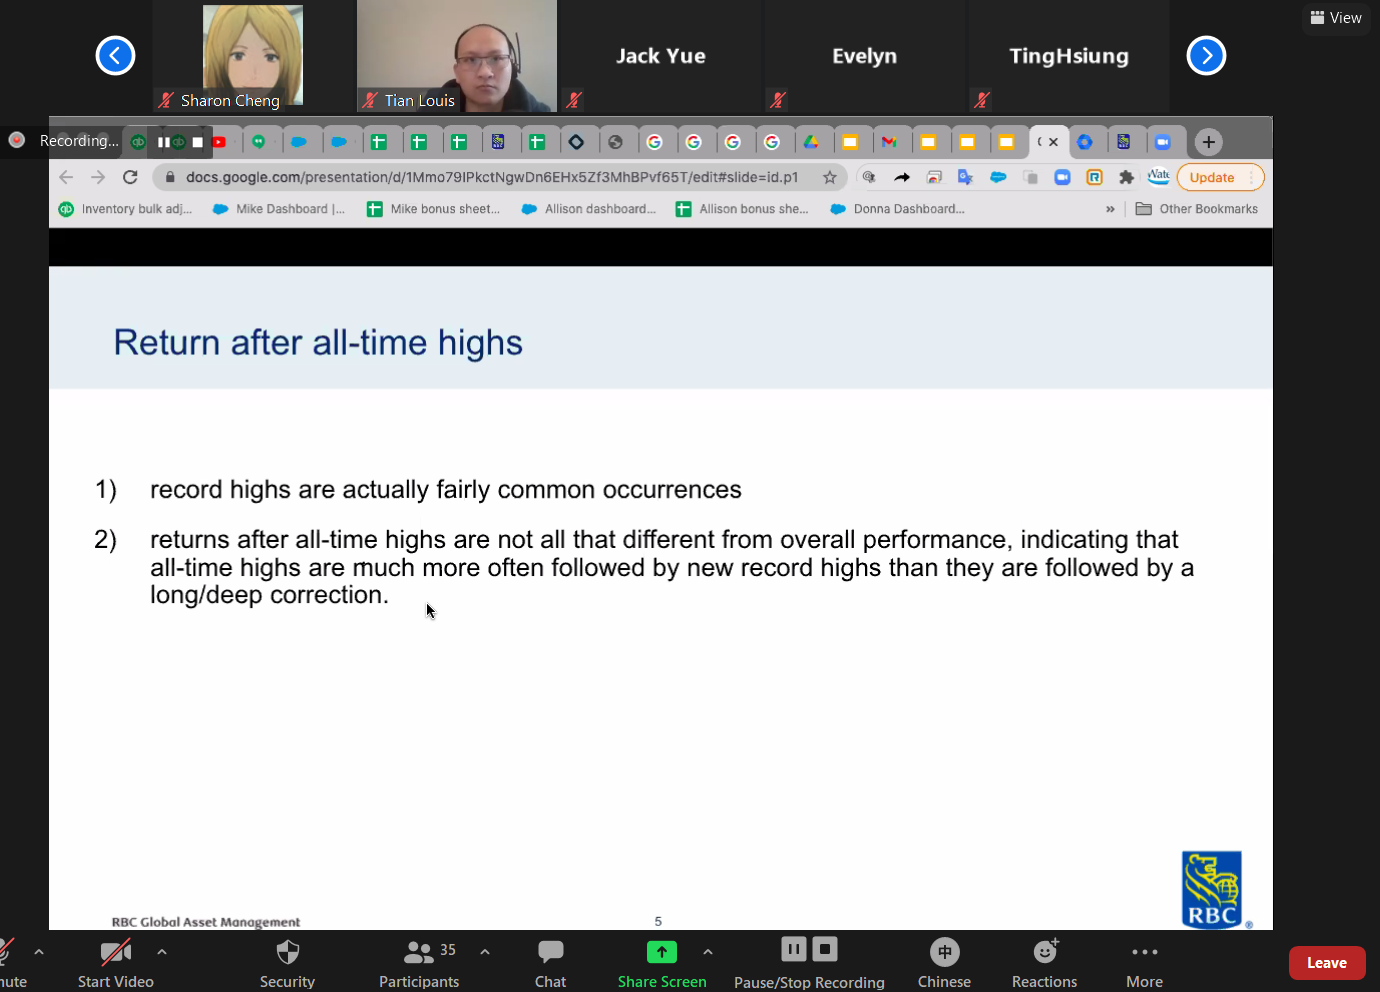1380x992 pixels.
Task: Switch to the YouTube browser tab
Action: [219, 142]
